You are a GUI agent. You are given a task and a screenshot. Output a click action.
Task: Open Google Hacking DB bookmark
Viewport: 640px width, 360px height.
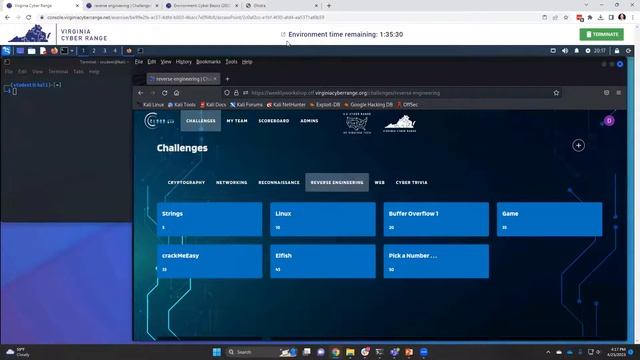tap(368, 104)
